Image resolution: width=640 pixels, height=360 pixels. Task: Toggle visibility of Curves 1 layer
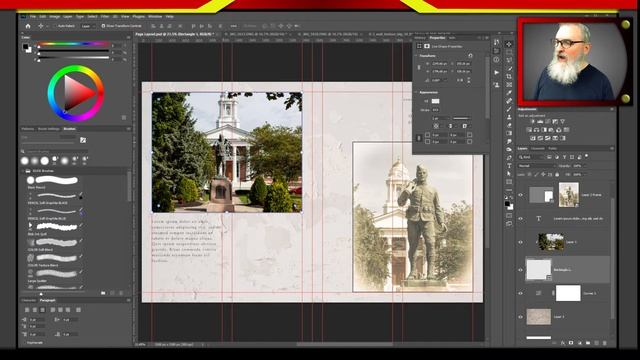point(520,293)
